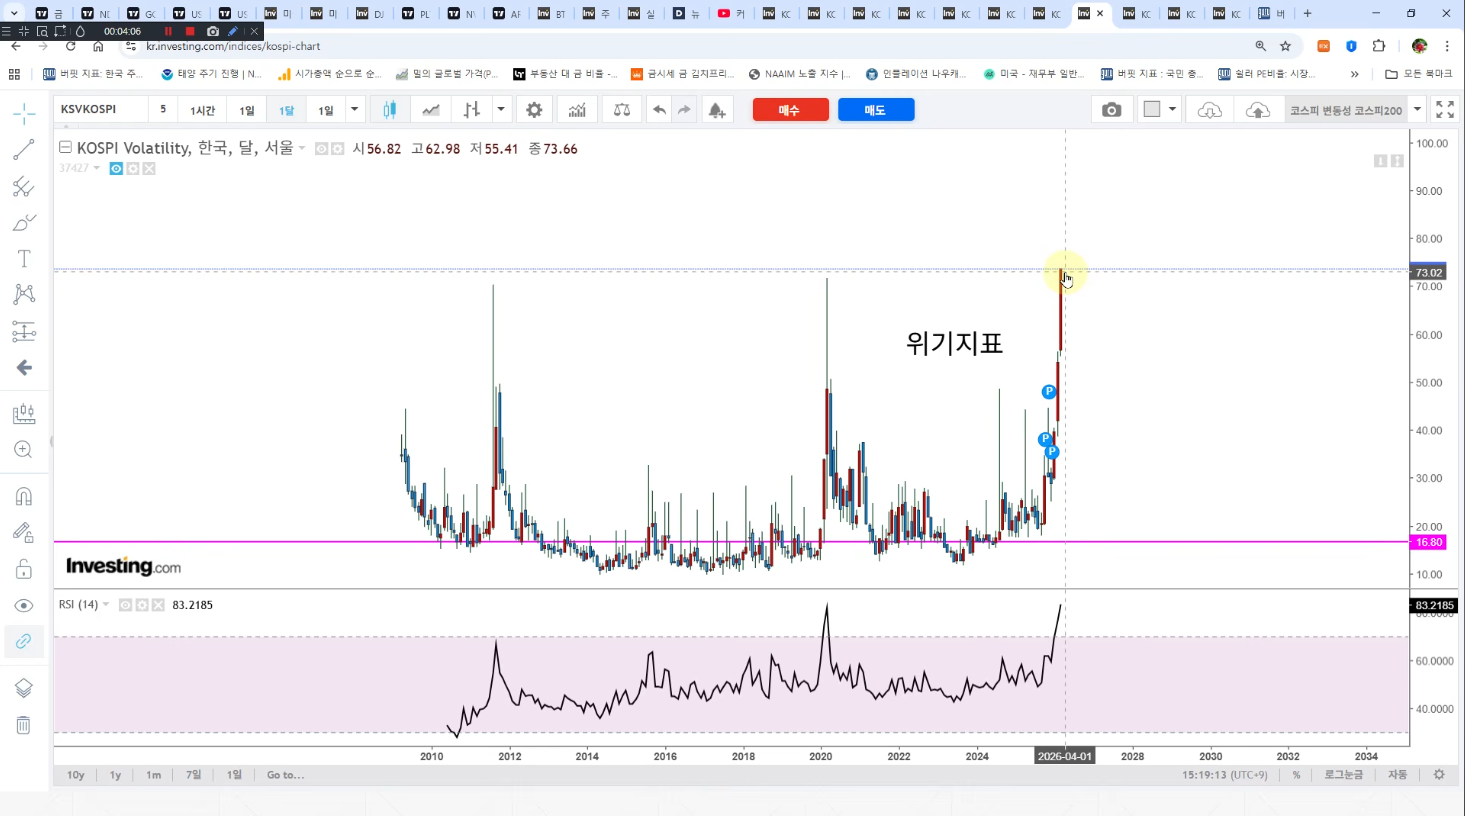Image resolution: width=1465 pixels, height=816 pixels.
Task: Select the 1시간 interval
Action: 202,110
